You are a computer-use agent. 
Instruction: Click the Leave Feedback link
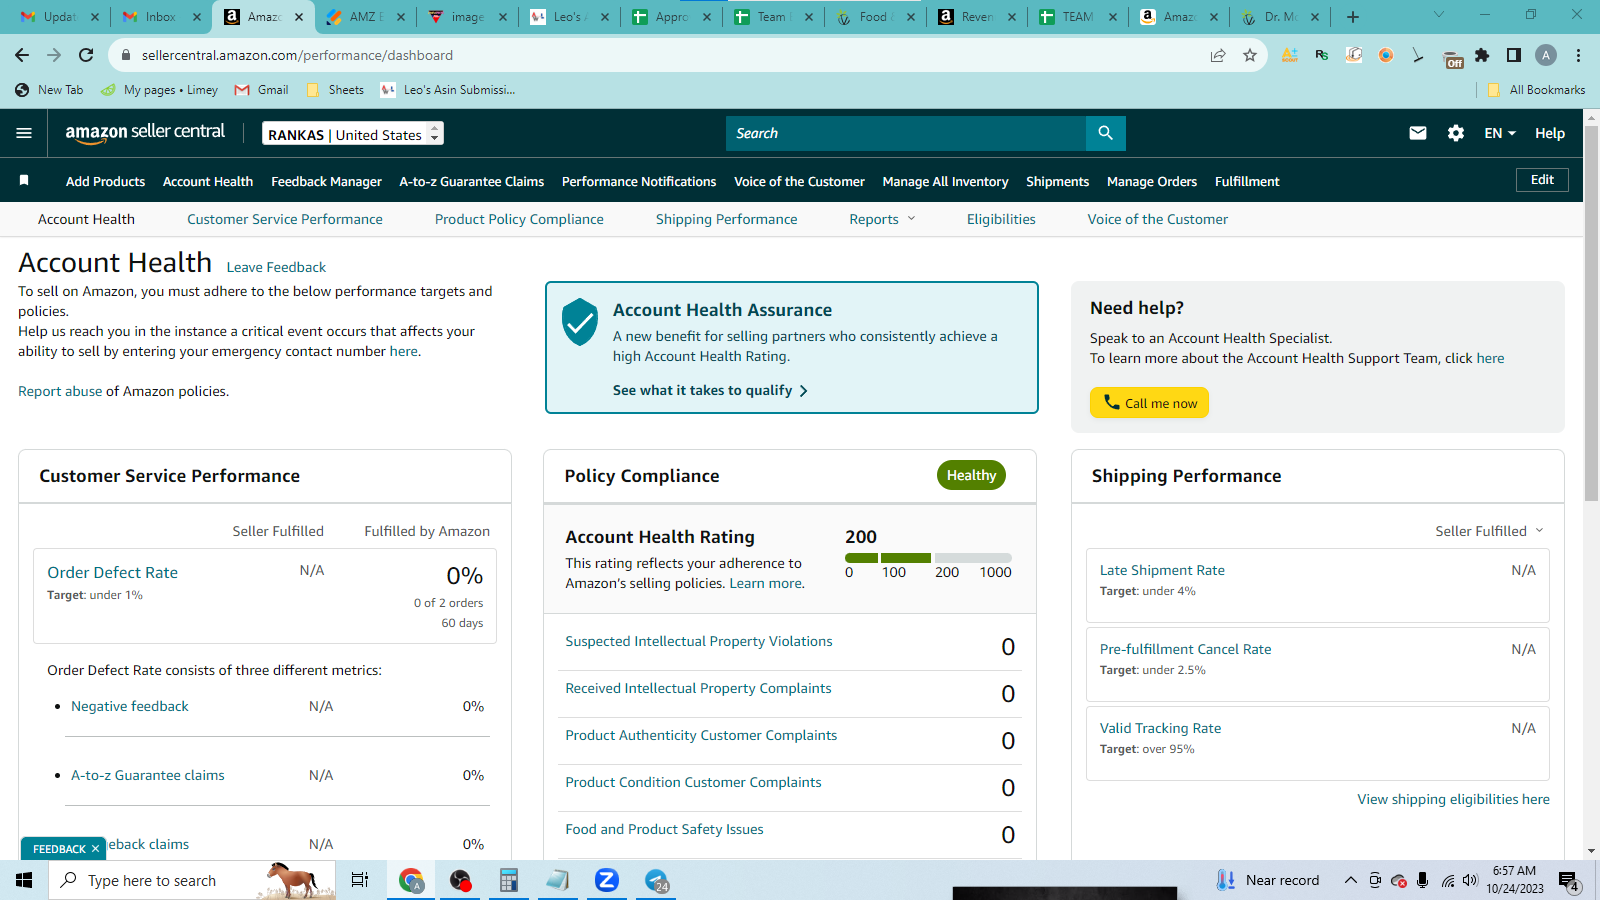[276, 267]
